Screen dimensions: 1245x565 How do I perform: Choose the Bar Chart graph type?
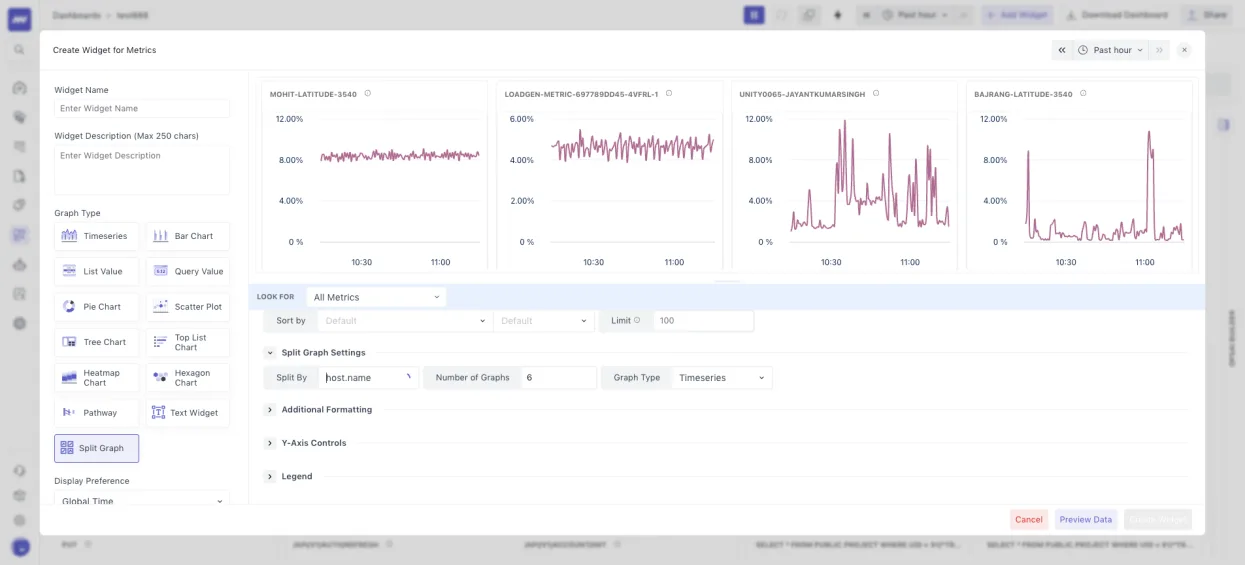pos(188,236)
